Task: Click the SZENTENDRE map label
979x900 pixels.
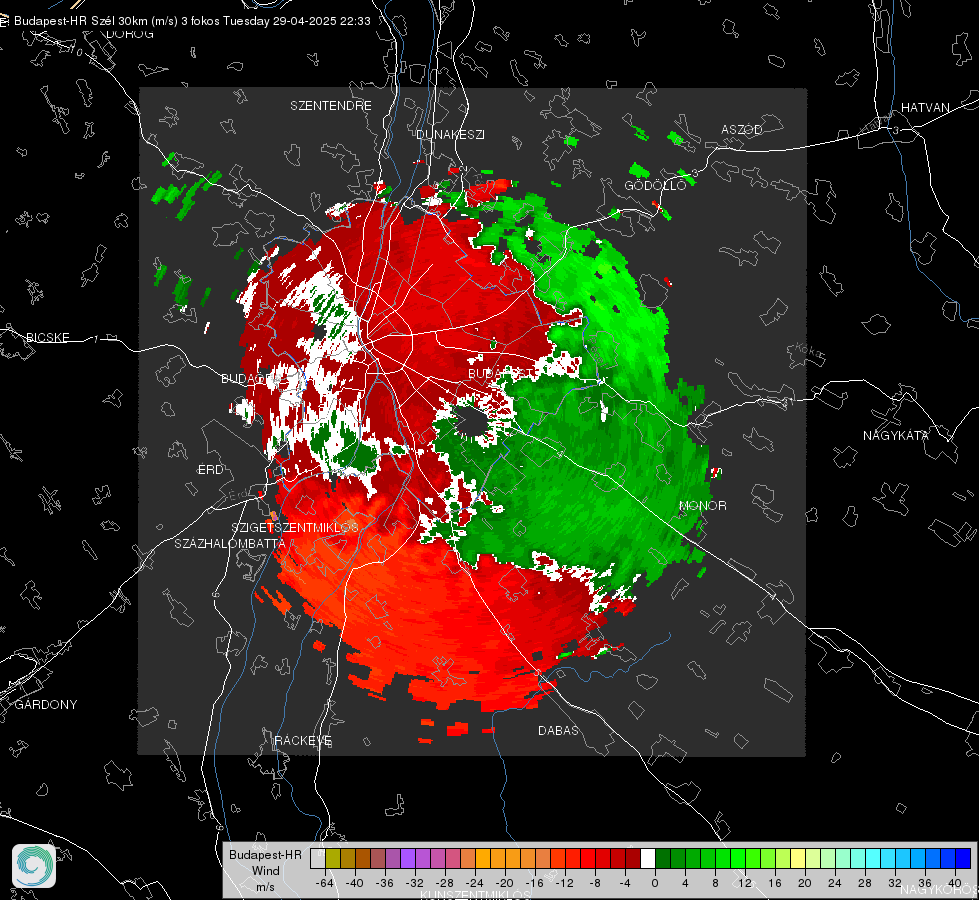Action: [331, 106]
